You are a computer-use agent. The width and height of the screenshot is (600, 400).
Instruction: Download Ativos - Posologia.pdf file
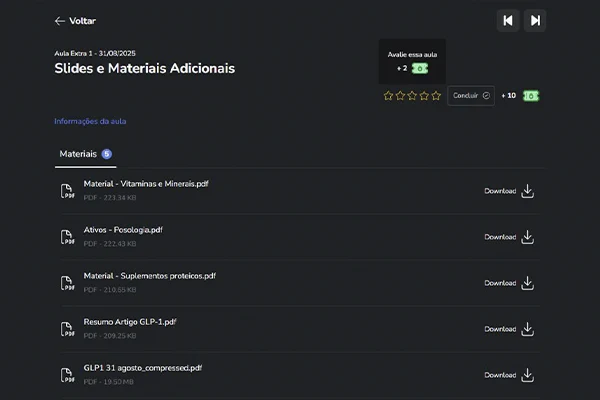pos(509,237)
